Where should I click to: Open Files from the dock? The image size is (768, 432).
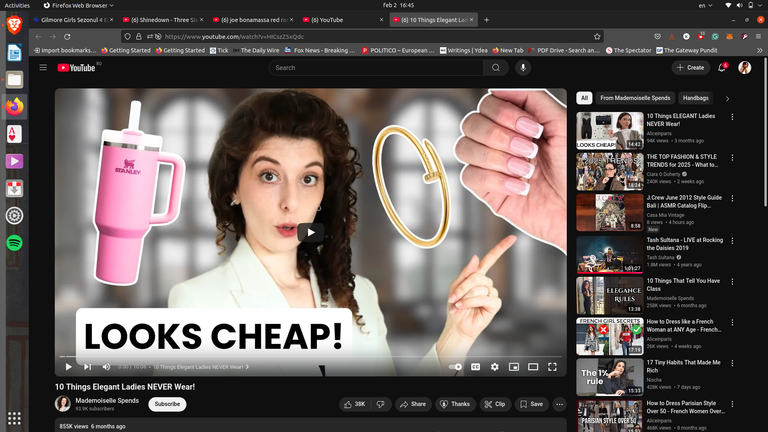[x=14, y=79]
